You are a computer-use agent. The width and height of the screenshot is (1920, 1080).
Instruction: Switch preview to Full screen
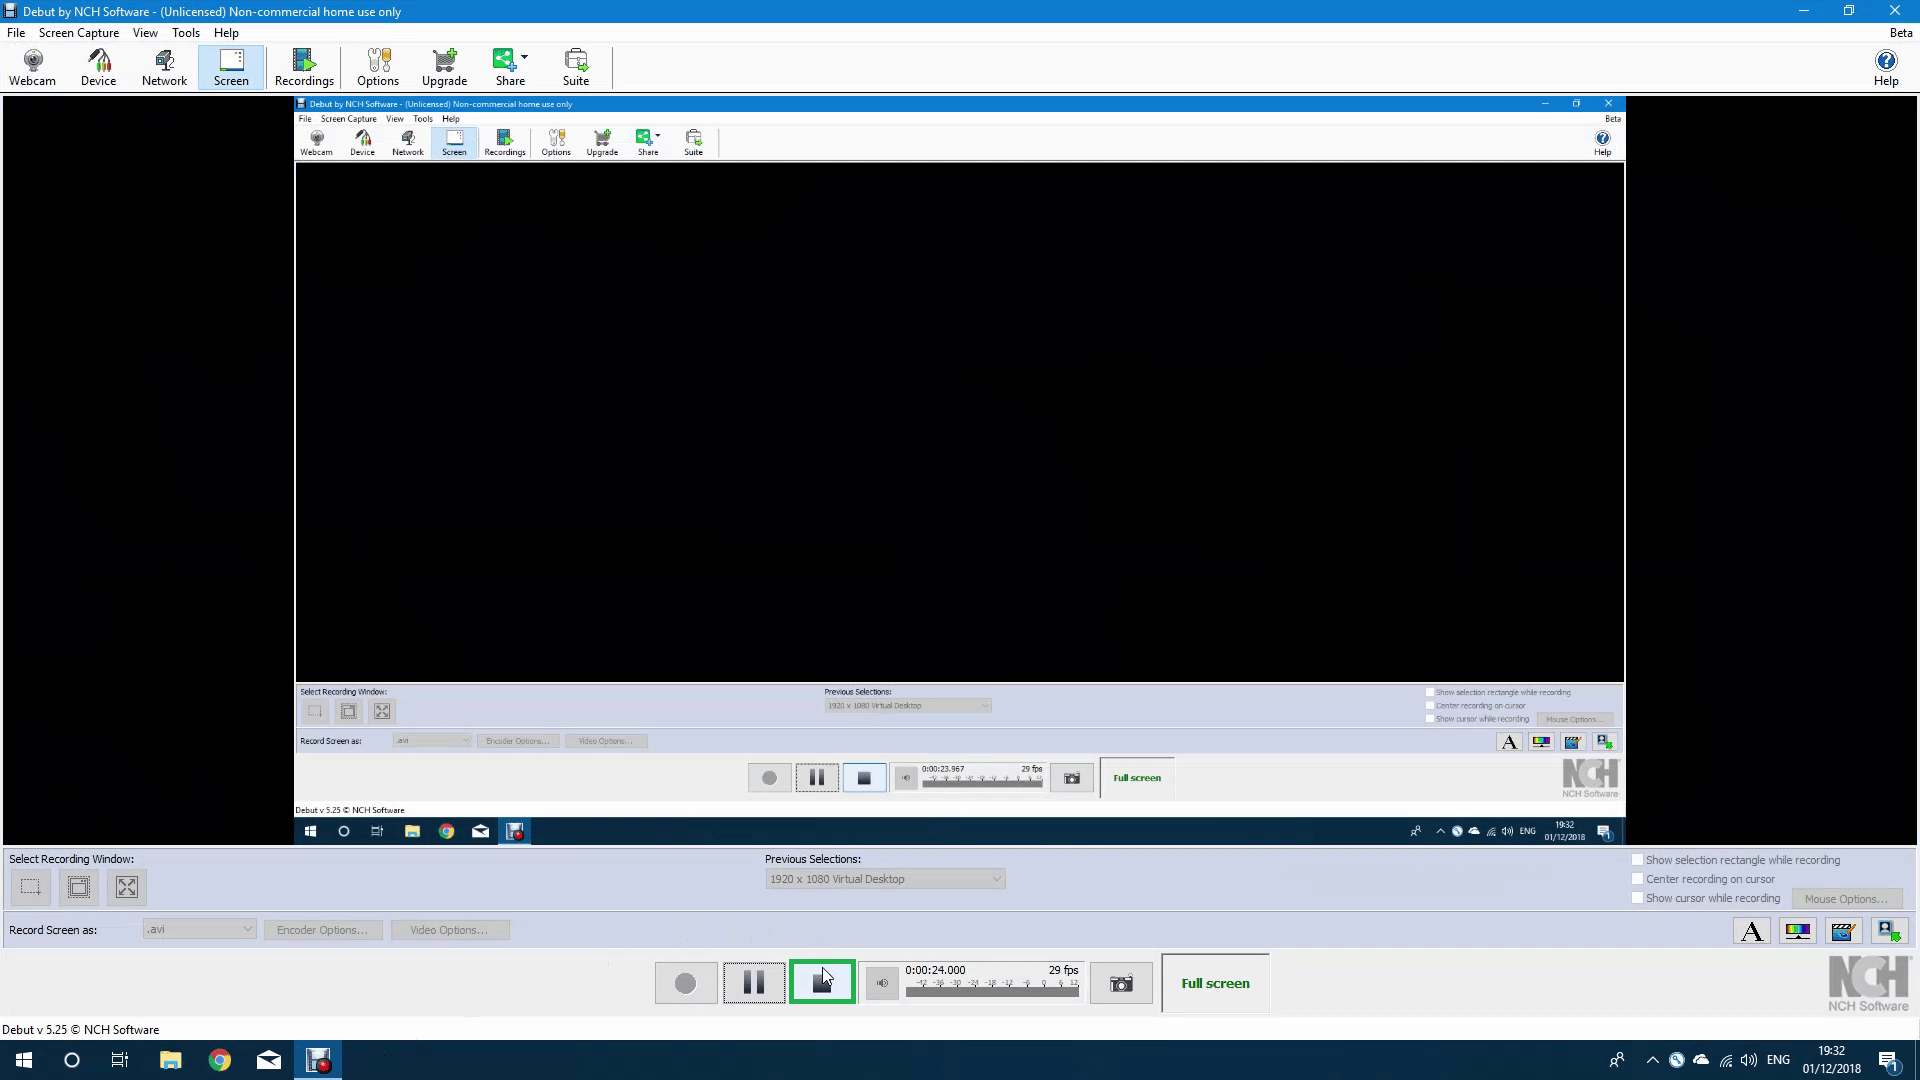coord(1215,983)
